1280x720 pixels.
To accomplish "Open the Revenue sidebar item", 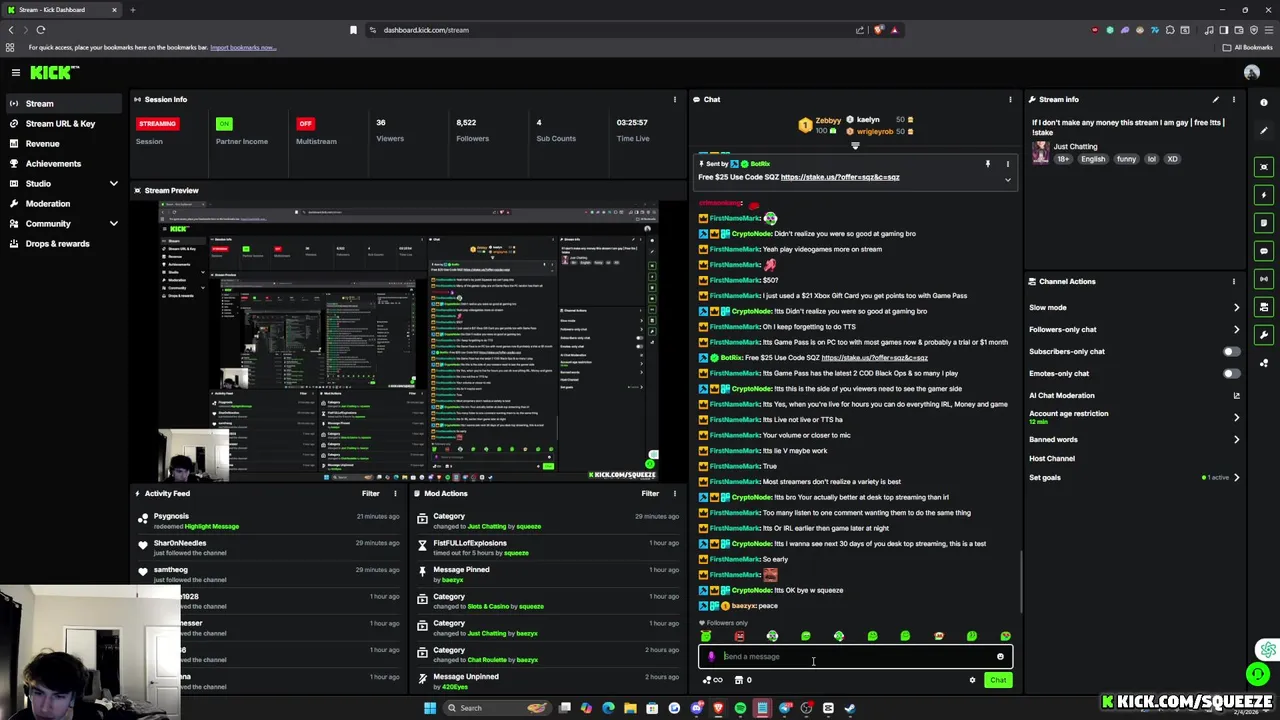I will pyautogui.click(x=65, y=143).
